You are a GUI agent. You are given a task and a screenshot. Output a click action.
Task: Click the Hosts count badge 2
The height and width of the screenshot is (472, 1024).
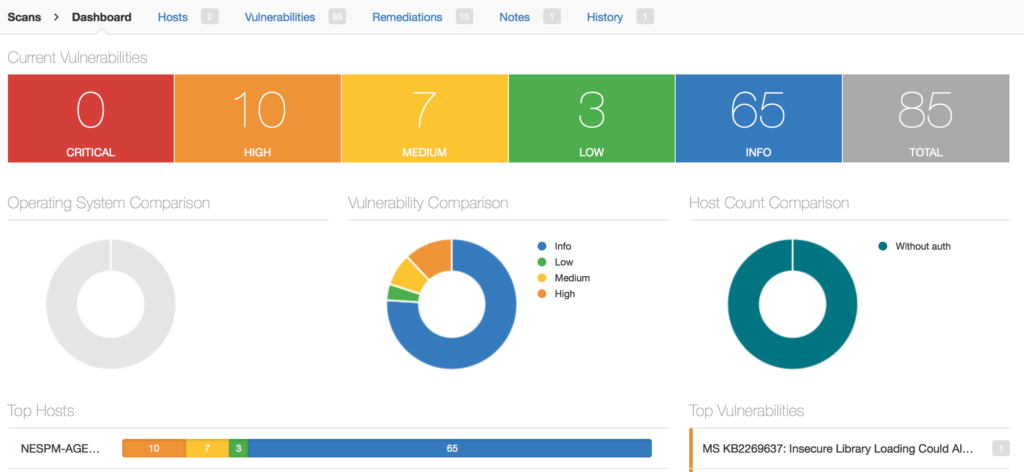click(x=210, y=17)
